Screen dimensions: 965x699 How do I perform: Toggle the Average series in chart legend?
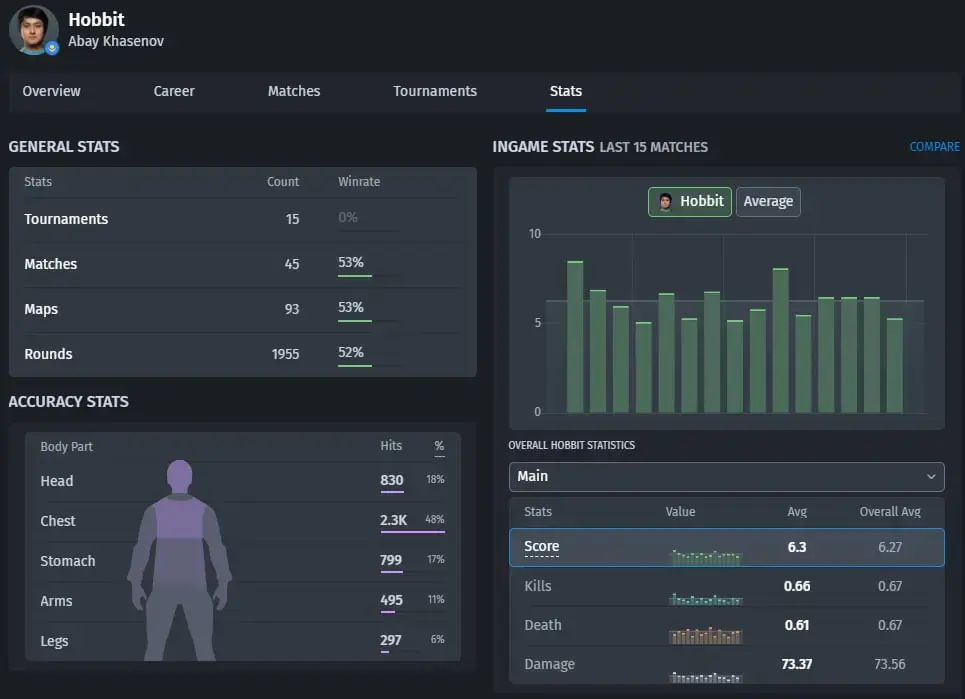click(x=768, y=202)
